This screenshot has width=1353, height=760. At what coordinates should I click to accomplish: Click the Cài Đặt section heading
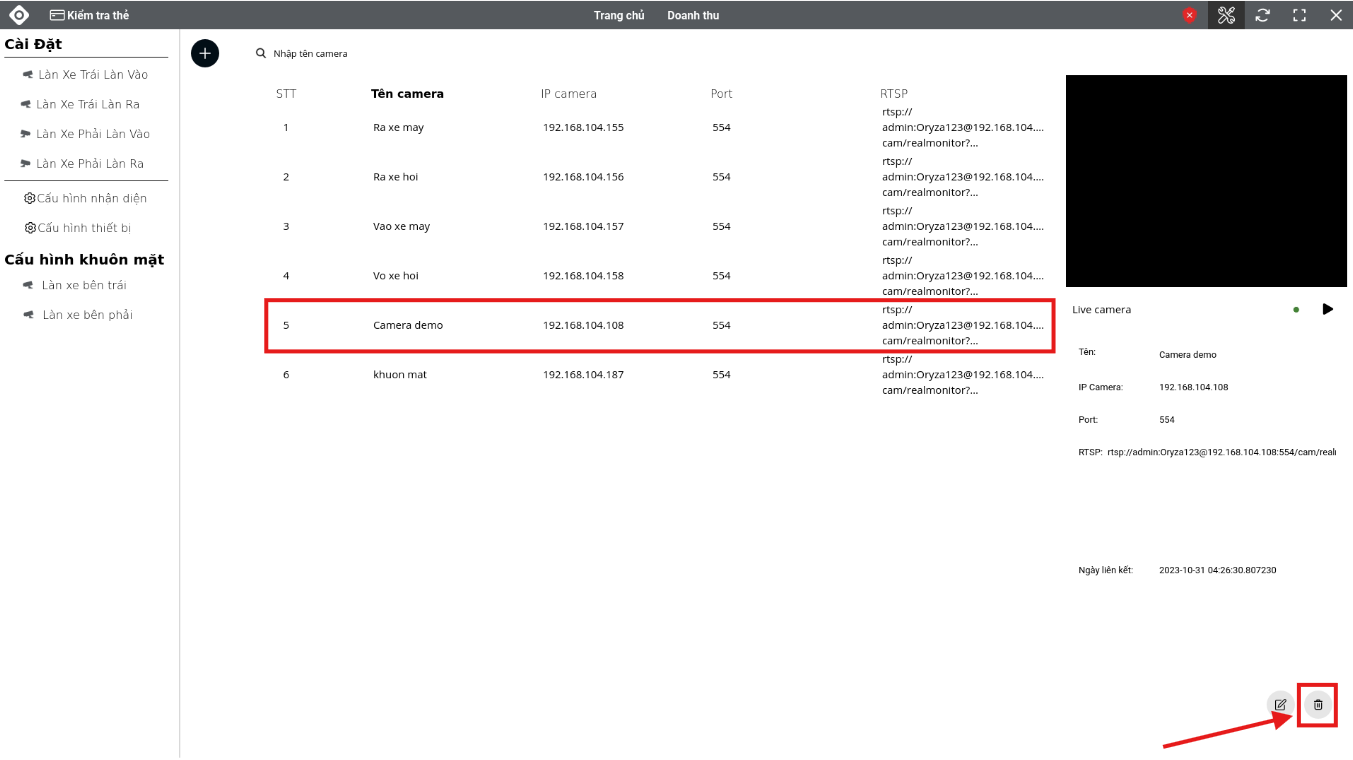click(33, 44)
